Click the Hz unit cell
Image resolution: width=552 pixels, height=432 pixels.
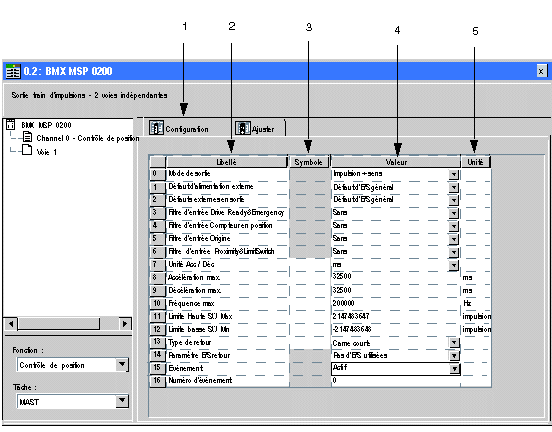[x=476, y=303]
